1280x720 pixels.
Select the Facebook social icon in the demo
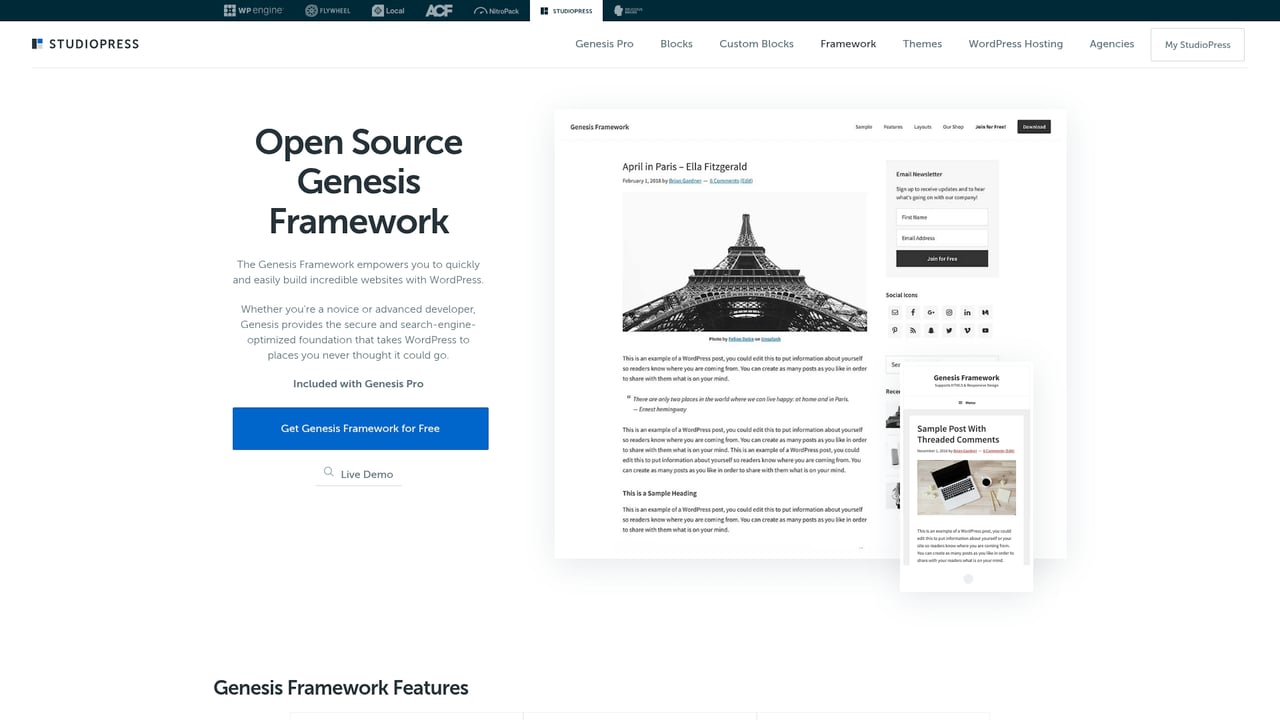pos(913,312)
